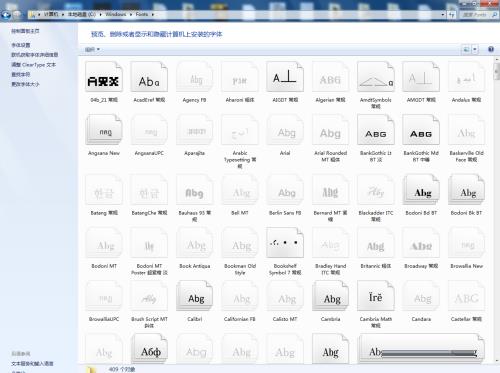Select the AcadEref font icon

point(149,77)
